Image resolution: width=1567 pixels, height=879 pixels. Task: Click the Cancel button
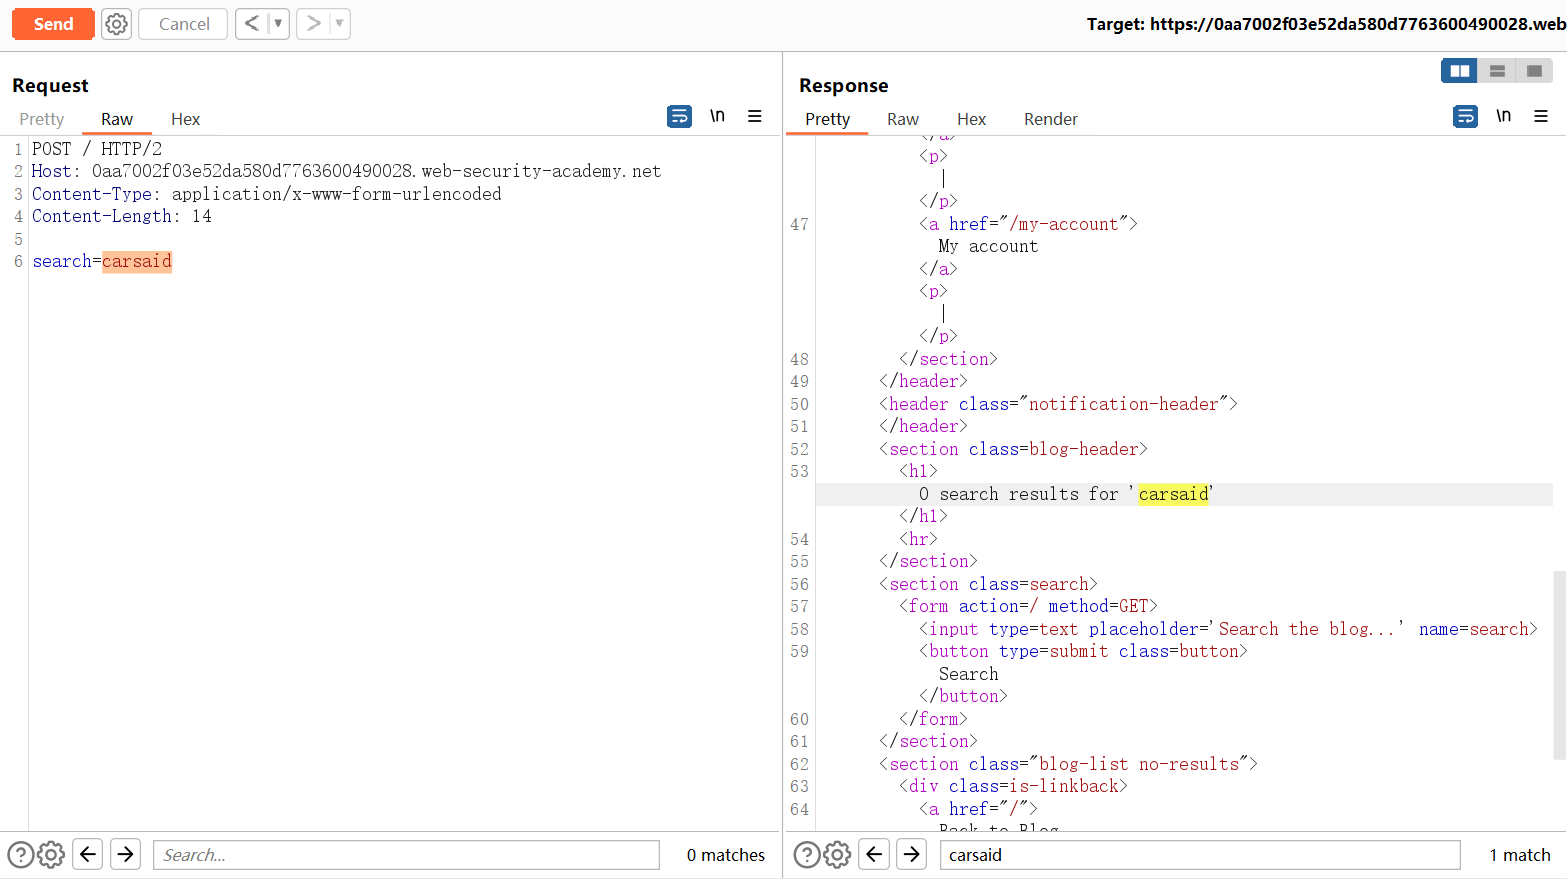click(x=184, y=24)
